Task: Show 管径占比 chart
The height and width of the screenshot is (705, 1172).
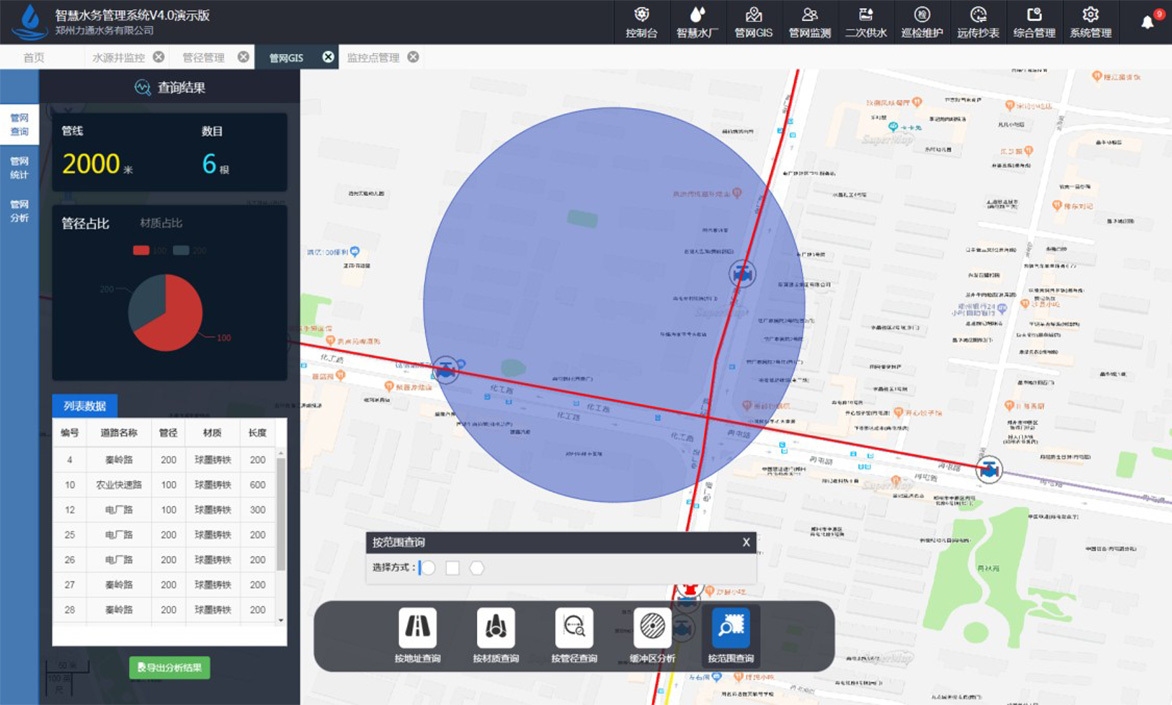Action: click(85, 224)
